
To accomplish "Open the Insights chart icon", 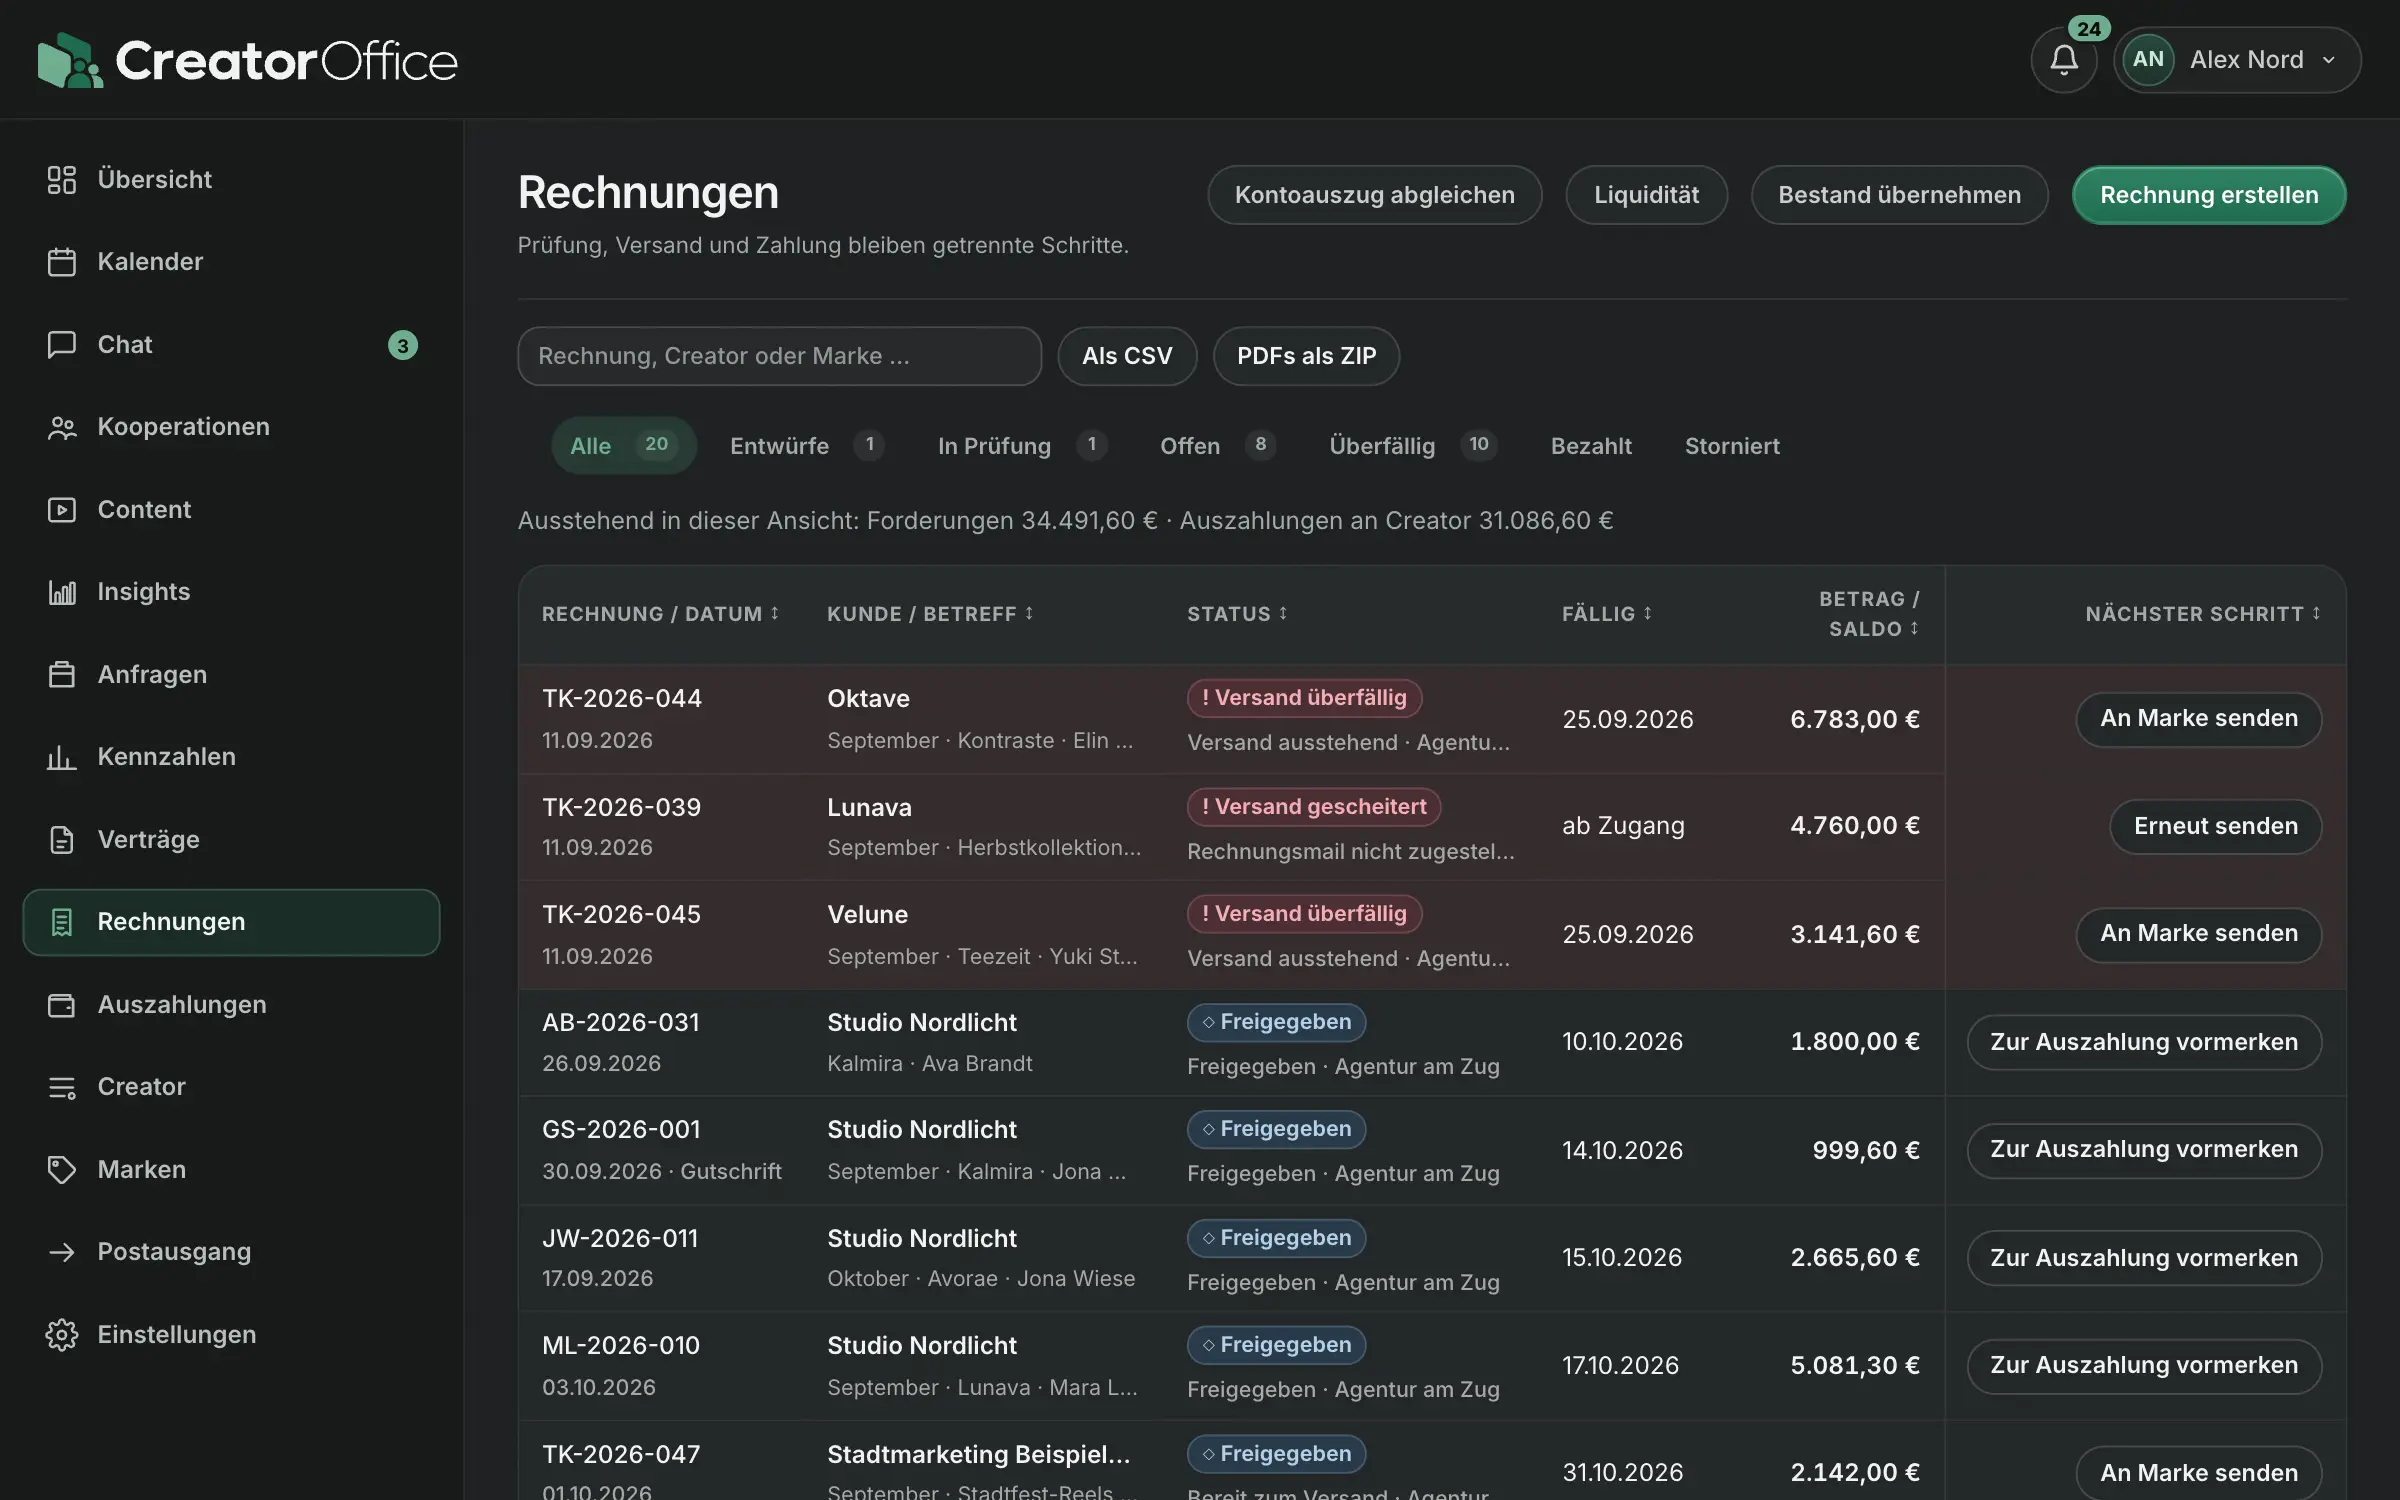I will click(x=62, y=592).
